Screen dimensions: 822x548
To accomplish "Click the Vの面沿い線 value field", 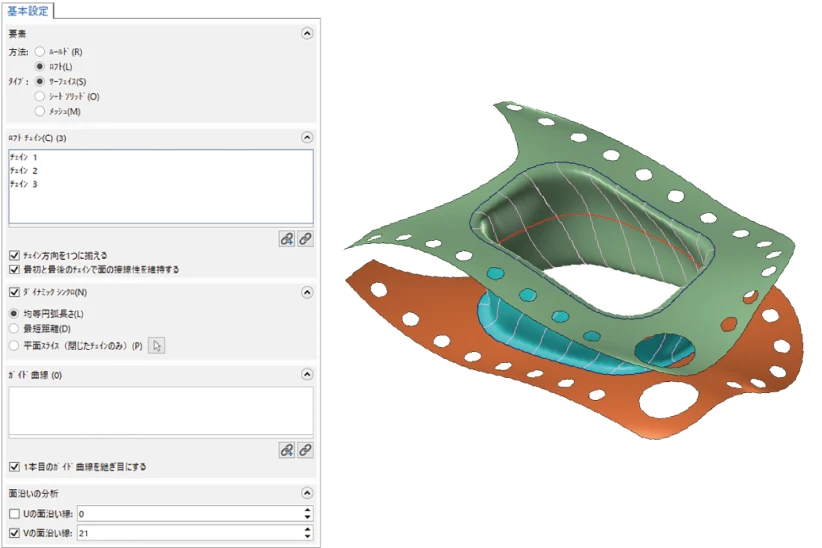I will [180, 533].
